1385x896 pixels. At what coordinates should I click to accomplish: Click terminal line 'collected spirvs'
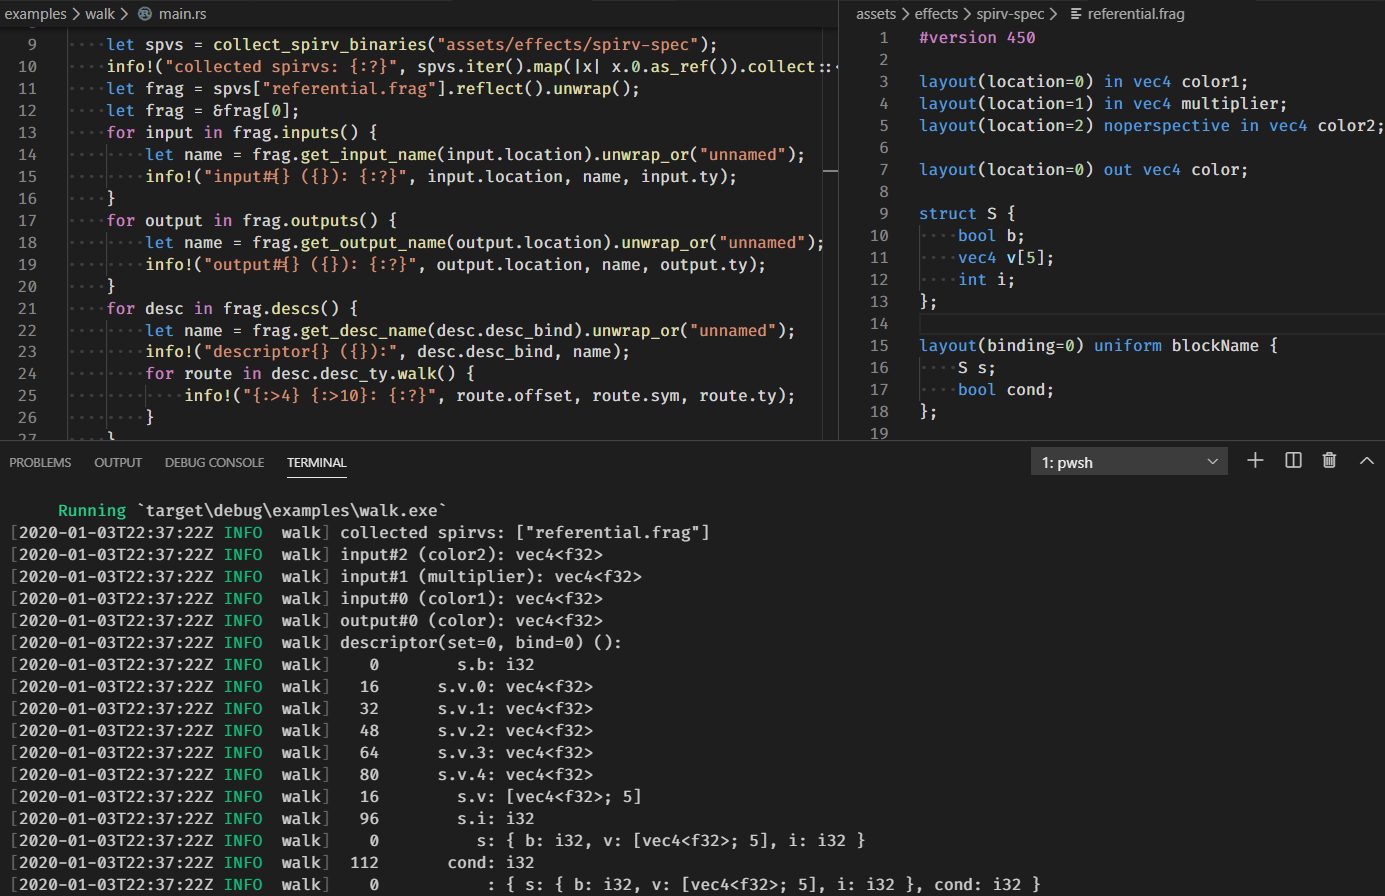[x=525, y=532]
